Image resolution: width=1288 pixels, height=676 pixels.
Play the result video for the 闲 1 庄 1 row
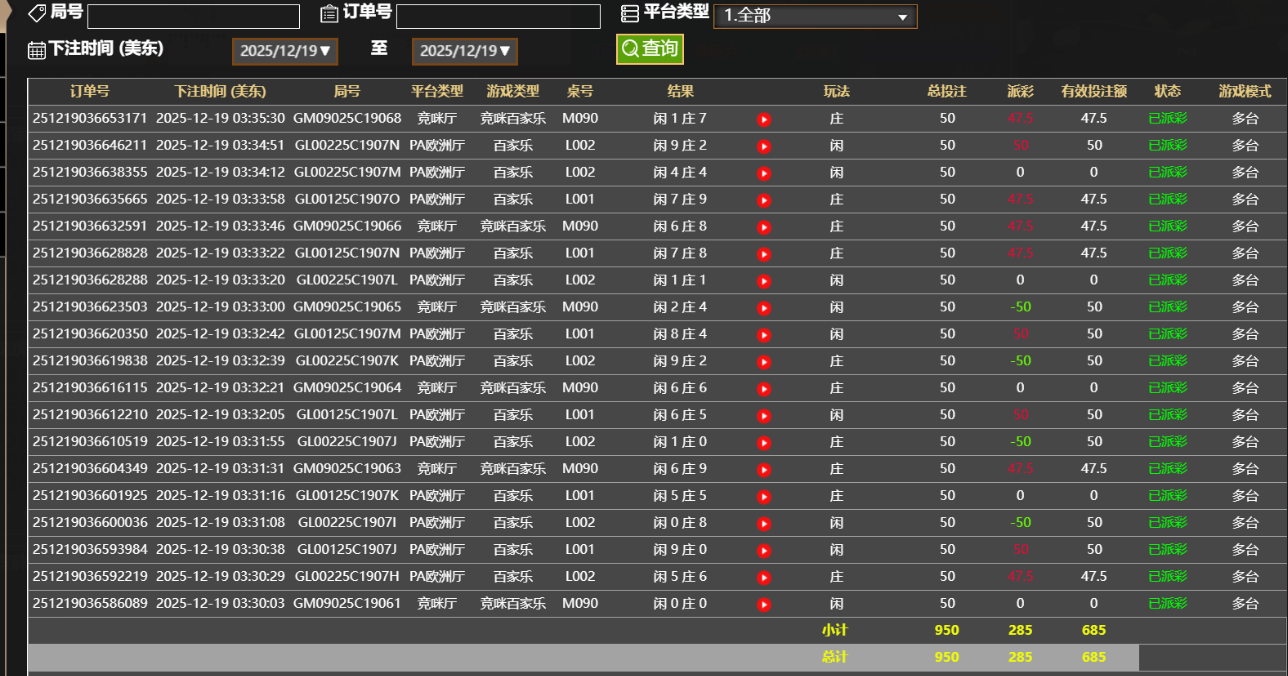point(764,280)
